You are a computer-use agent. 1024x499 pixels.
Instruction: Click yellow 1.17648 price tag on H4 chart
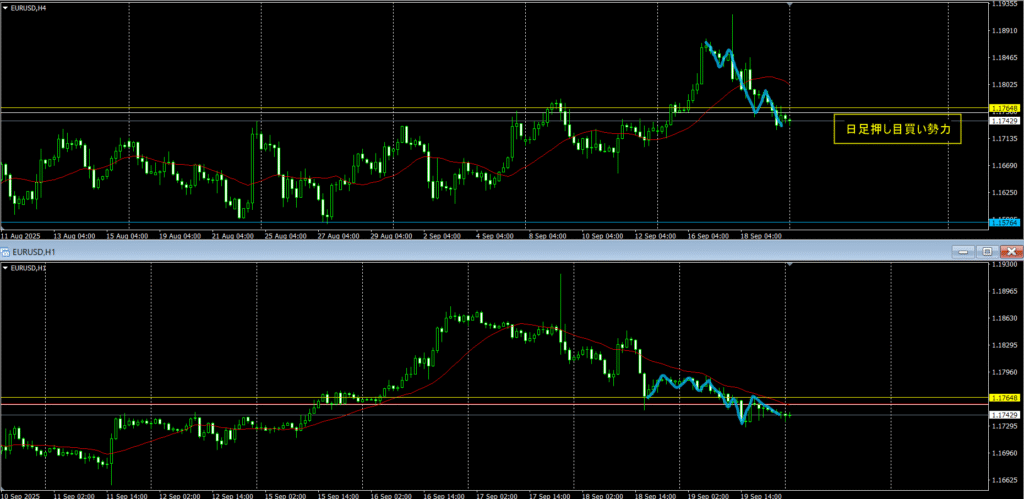(x=1003, y=108)
